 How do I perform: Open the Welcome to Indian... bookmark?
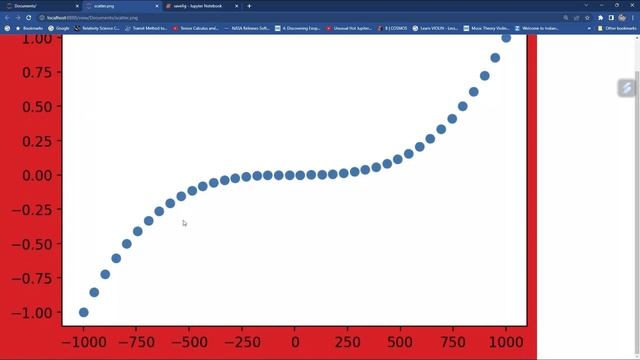point(537,28)
